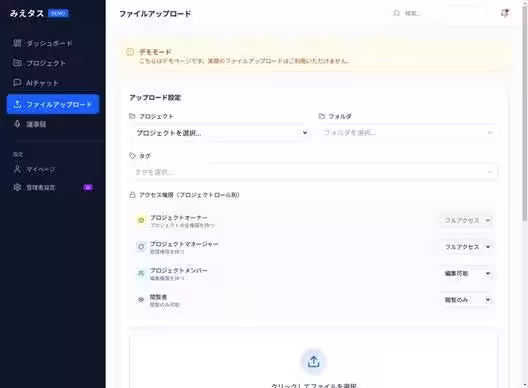Click the gear icon in the sidebar

click(17, 187)
